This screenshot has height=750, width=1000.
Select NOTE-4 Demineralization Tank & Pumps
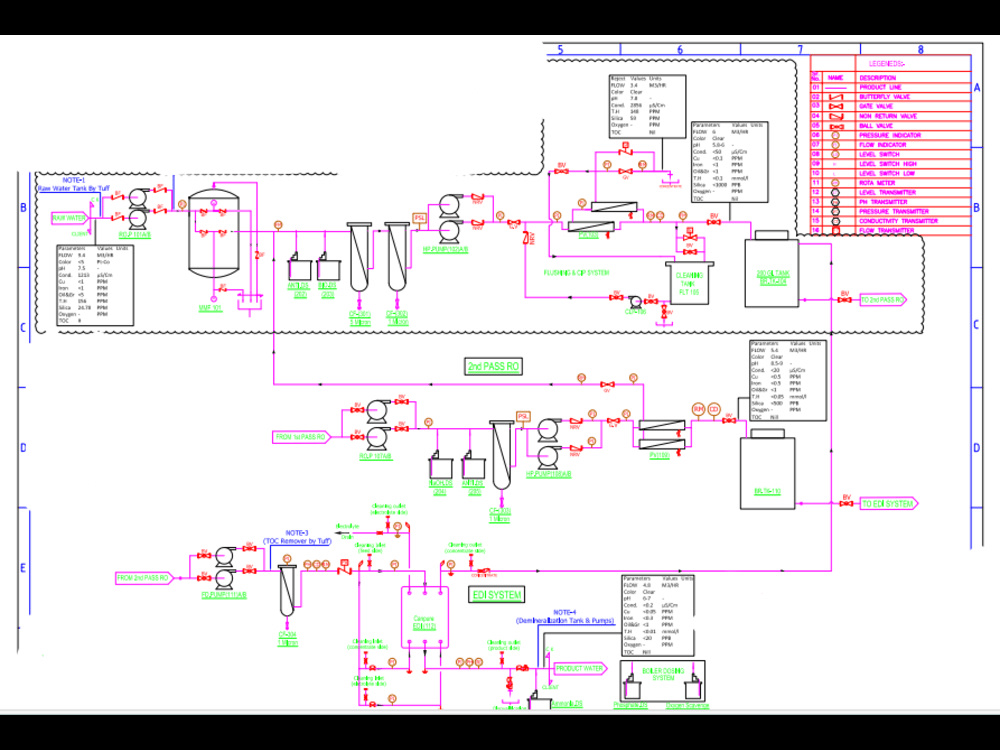pyautogui.click(x=565, y=616)
